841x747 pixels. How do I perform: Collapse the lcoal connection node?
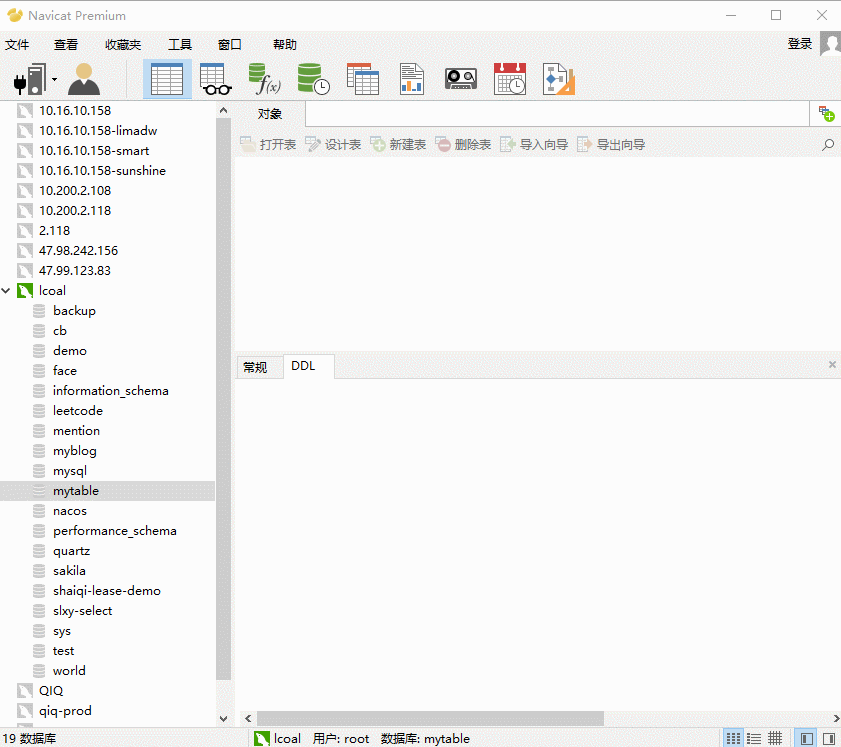(6, 291)
